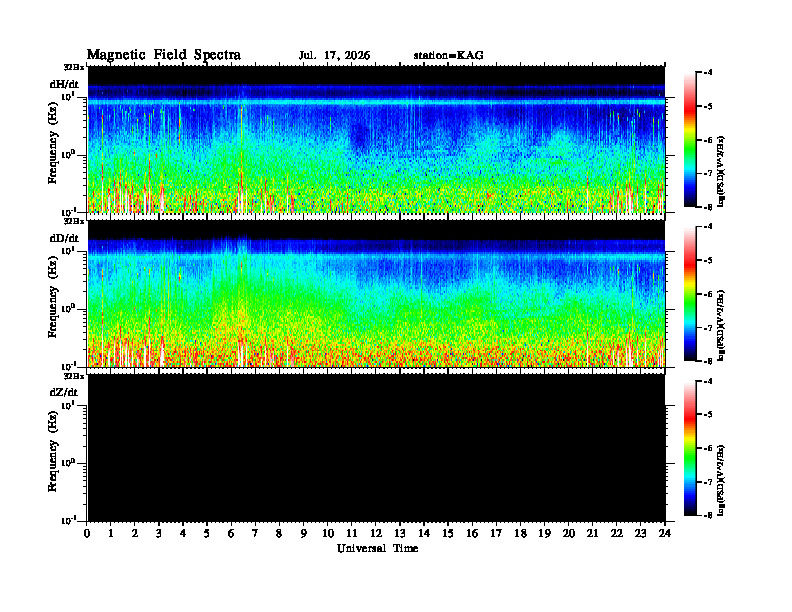Click the dD/dt panel color scale bar
The height and width of the screenshot is (612, 792).
[x=690, y=294]
